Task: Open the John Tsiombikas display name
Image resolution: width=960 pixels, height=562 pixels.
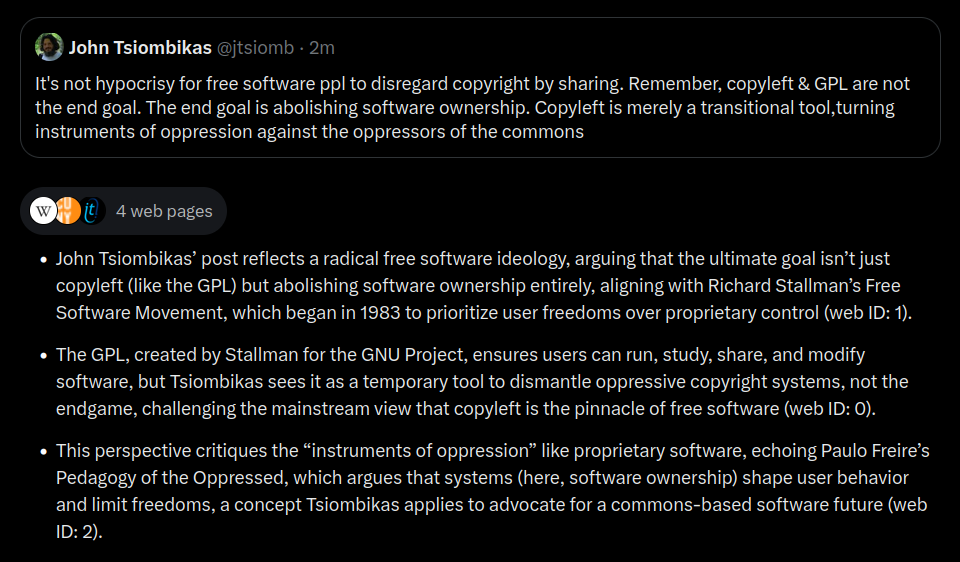Action: point(140,48)
